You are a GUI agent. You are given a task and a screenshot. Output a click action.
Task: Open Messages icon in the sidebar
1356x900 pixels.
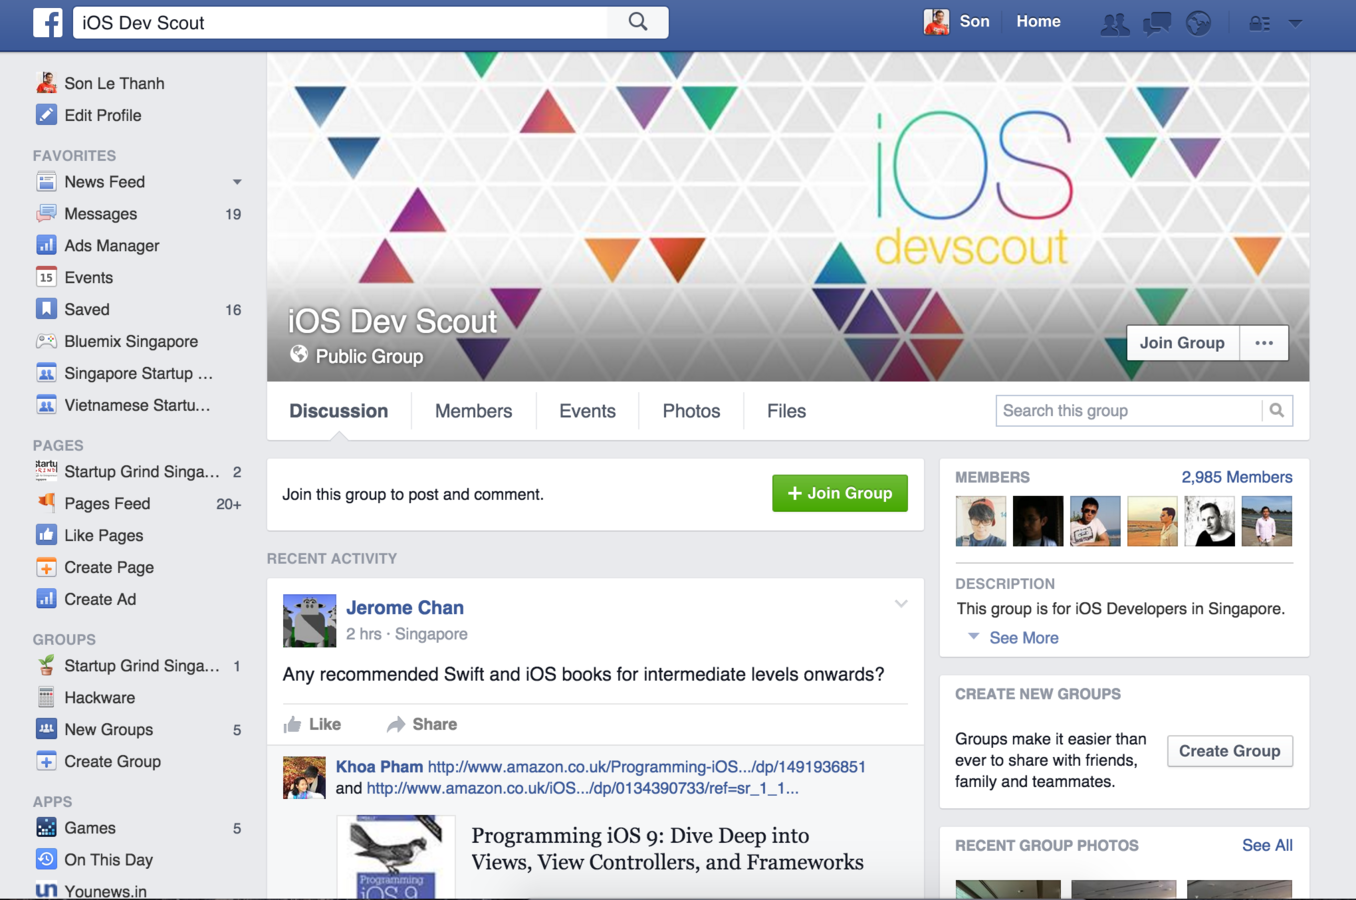[x=46, y=214]
